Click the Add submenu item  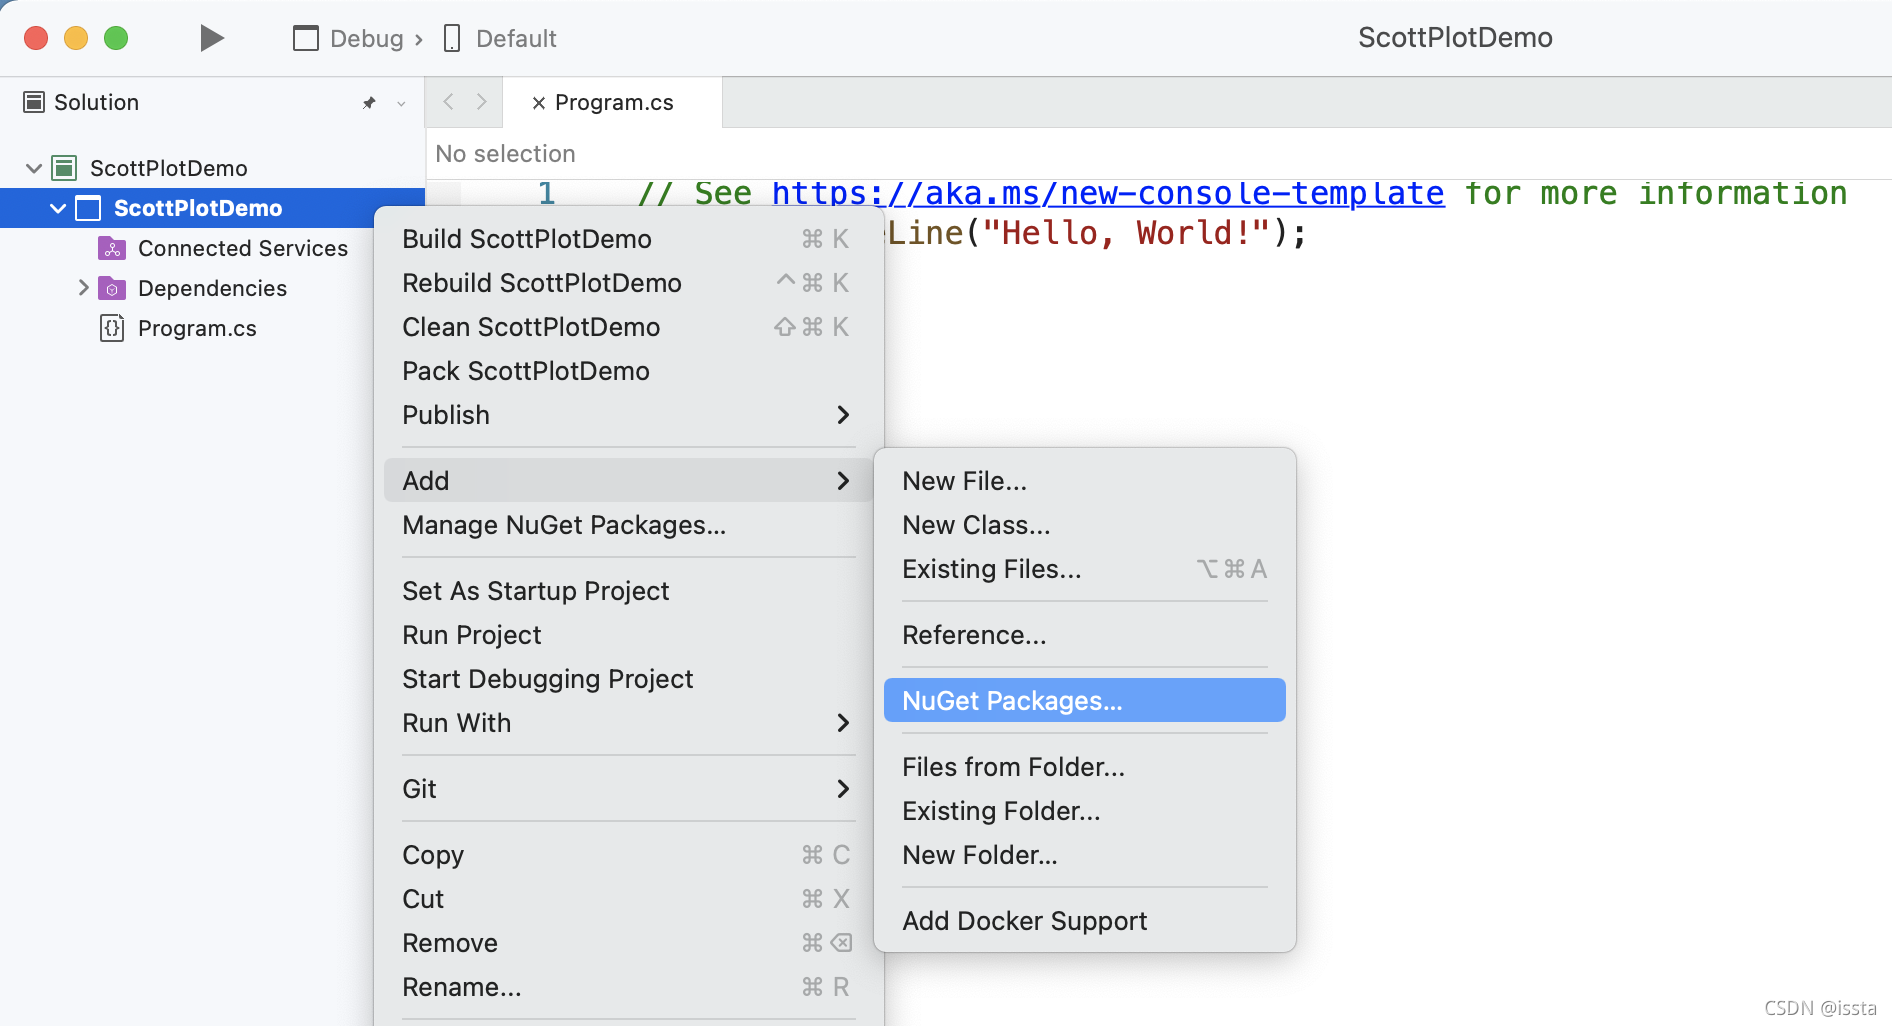pyautogui.click(x=628, y=481)
